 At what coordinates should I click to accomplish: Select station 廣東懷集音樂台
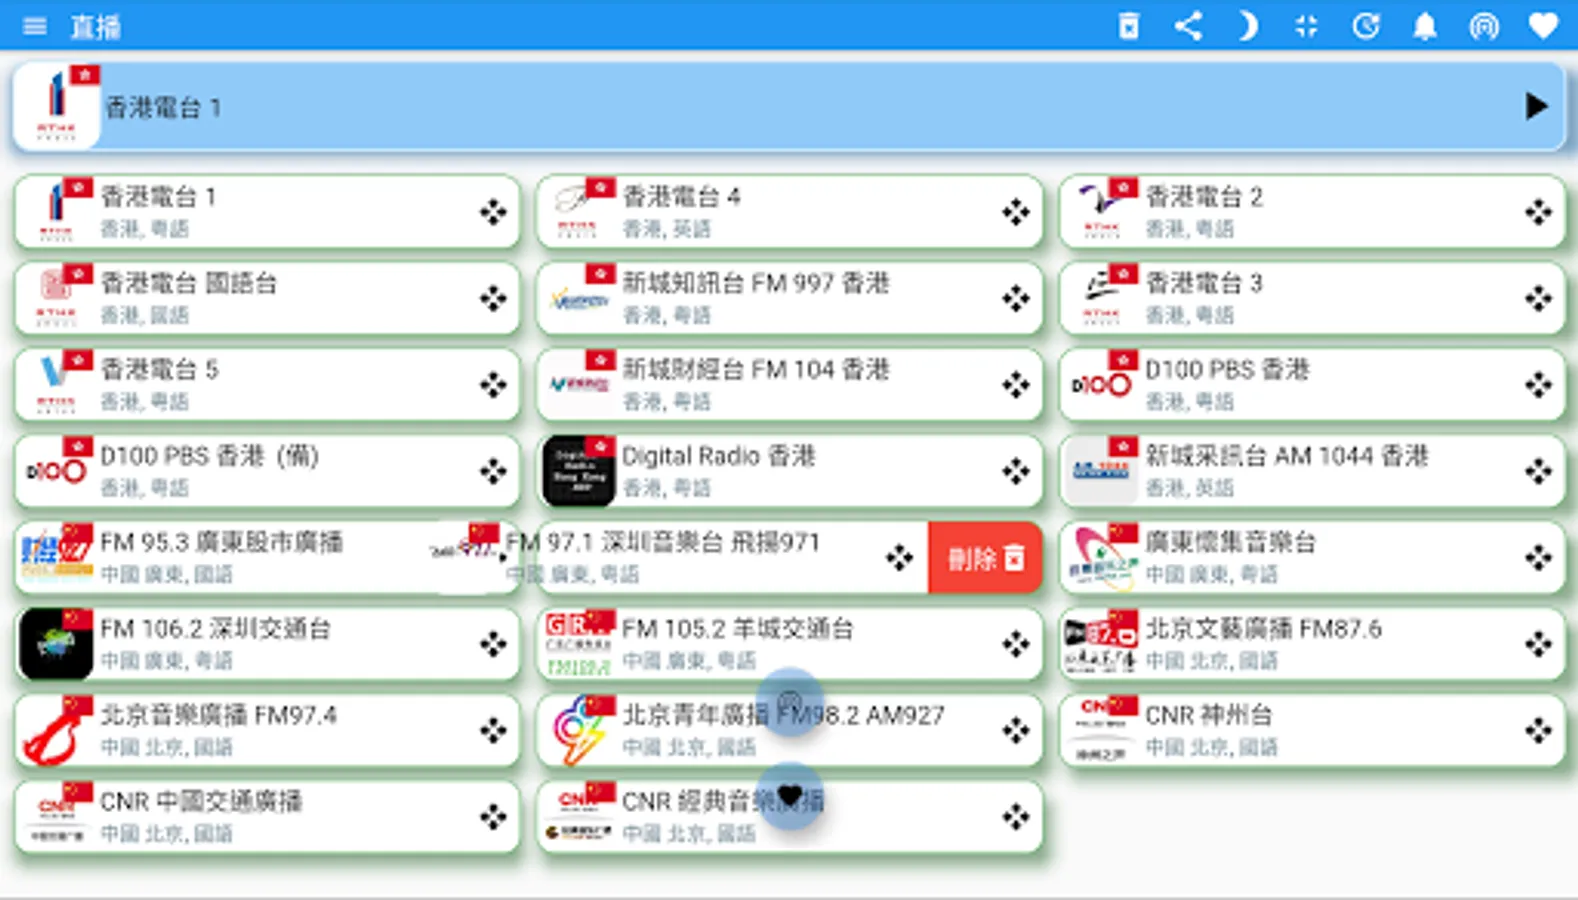coord(1312,558)
